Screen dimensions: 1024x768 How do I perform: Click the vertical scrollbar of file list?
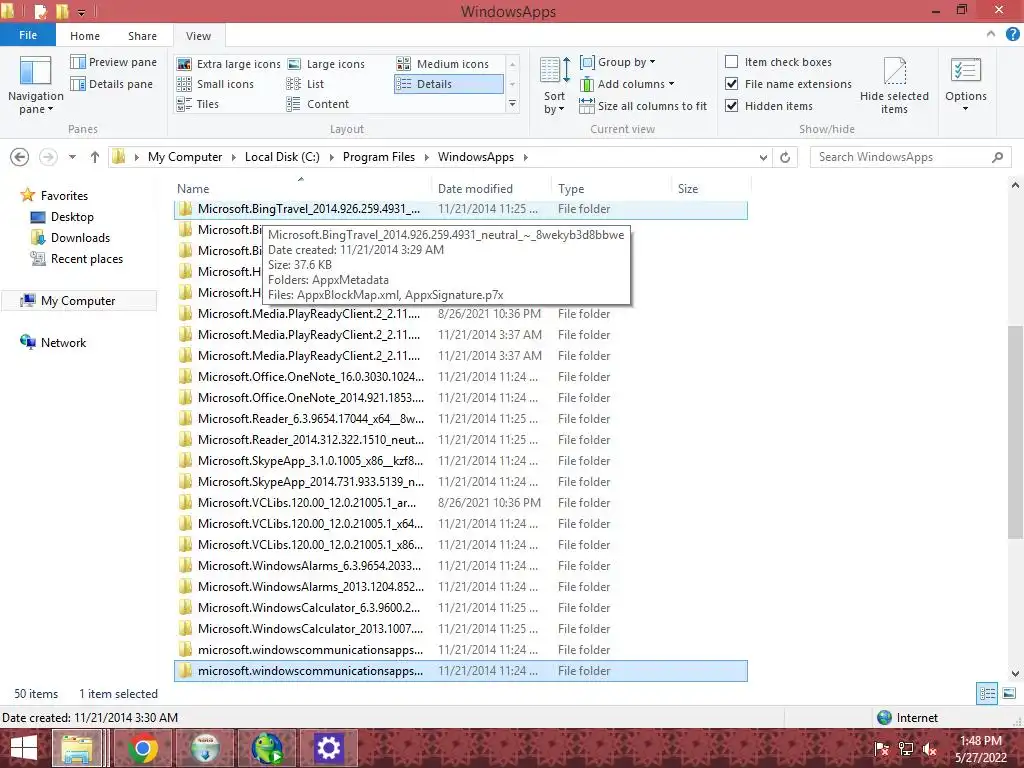point(1015,431)
